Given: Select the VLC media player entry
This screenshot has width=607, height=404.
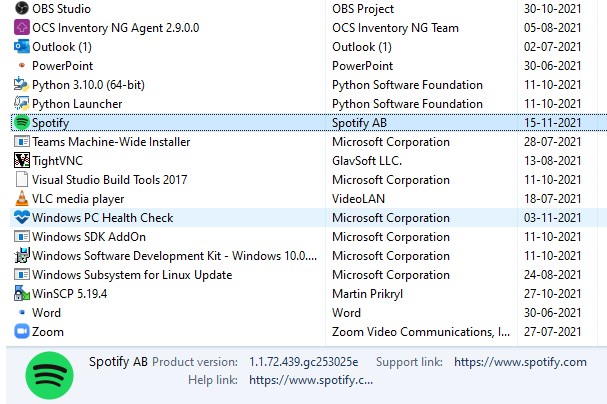Looking at the screenshot, I should [78, 199].
